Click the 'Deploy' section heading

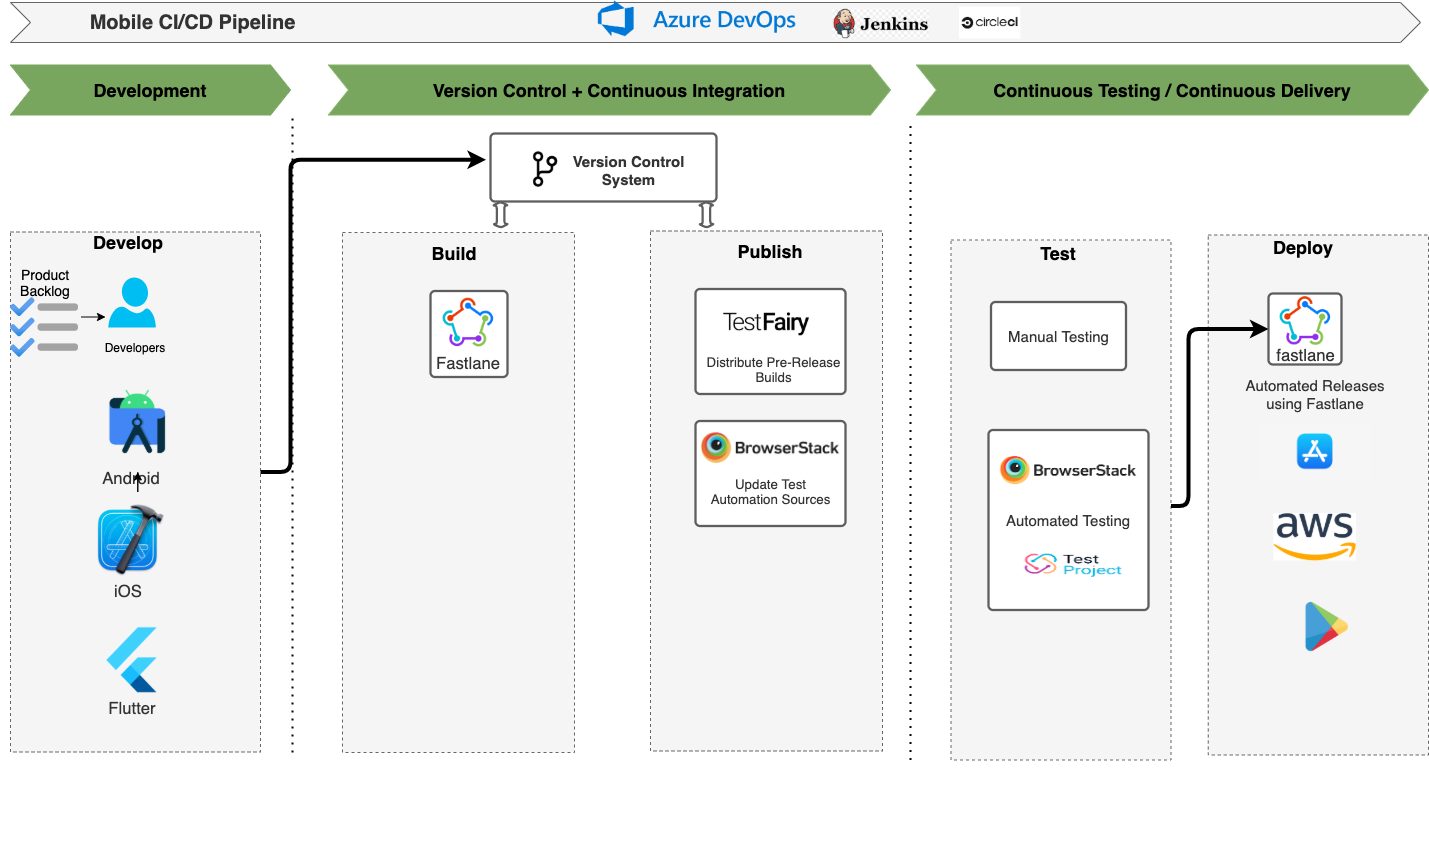[1303, 248]
